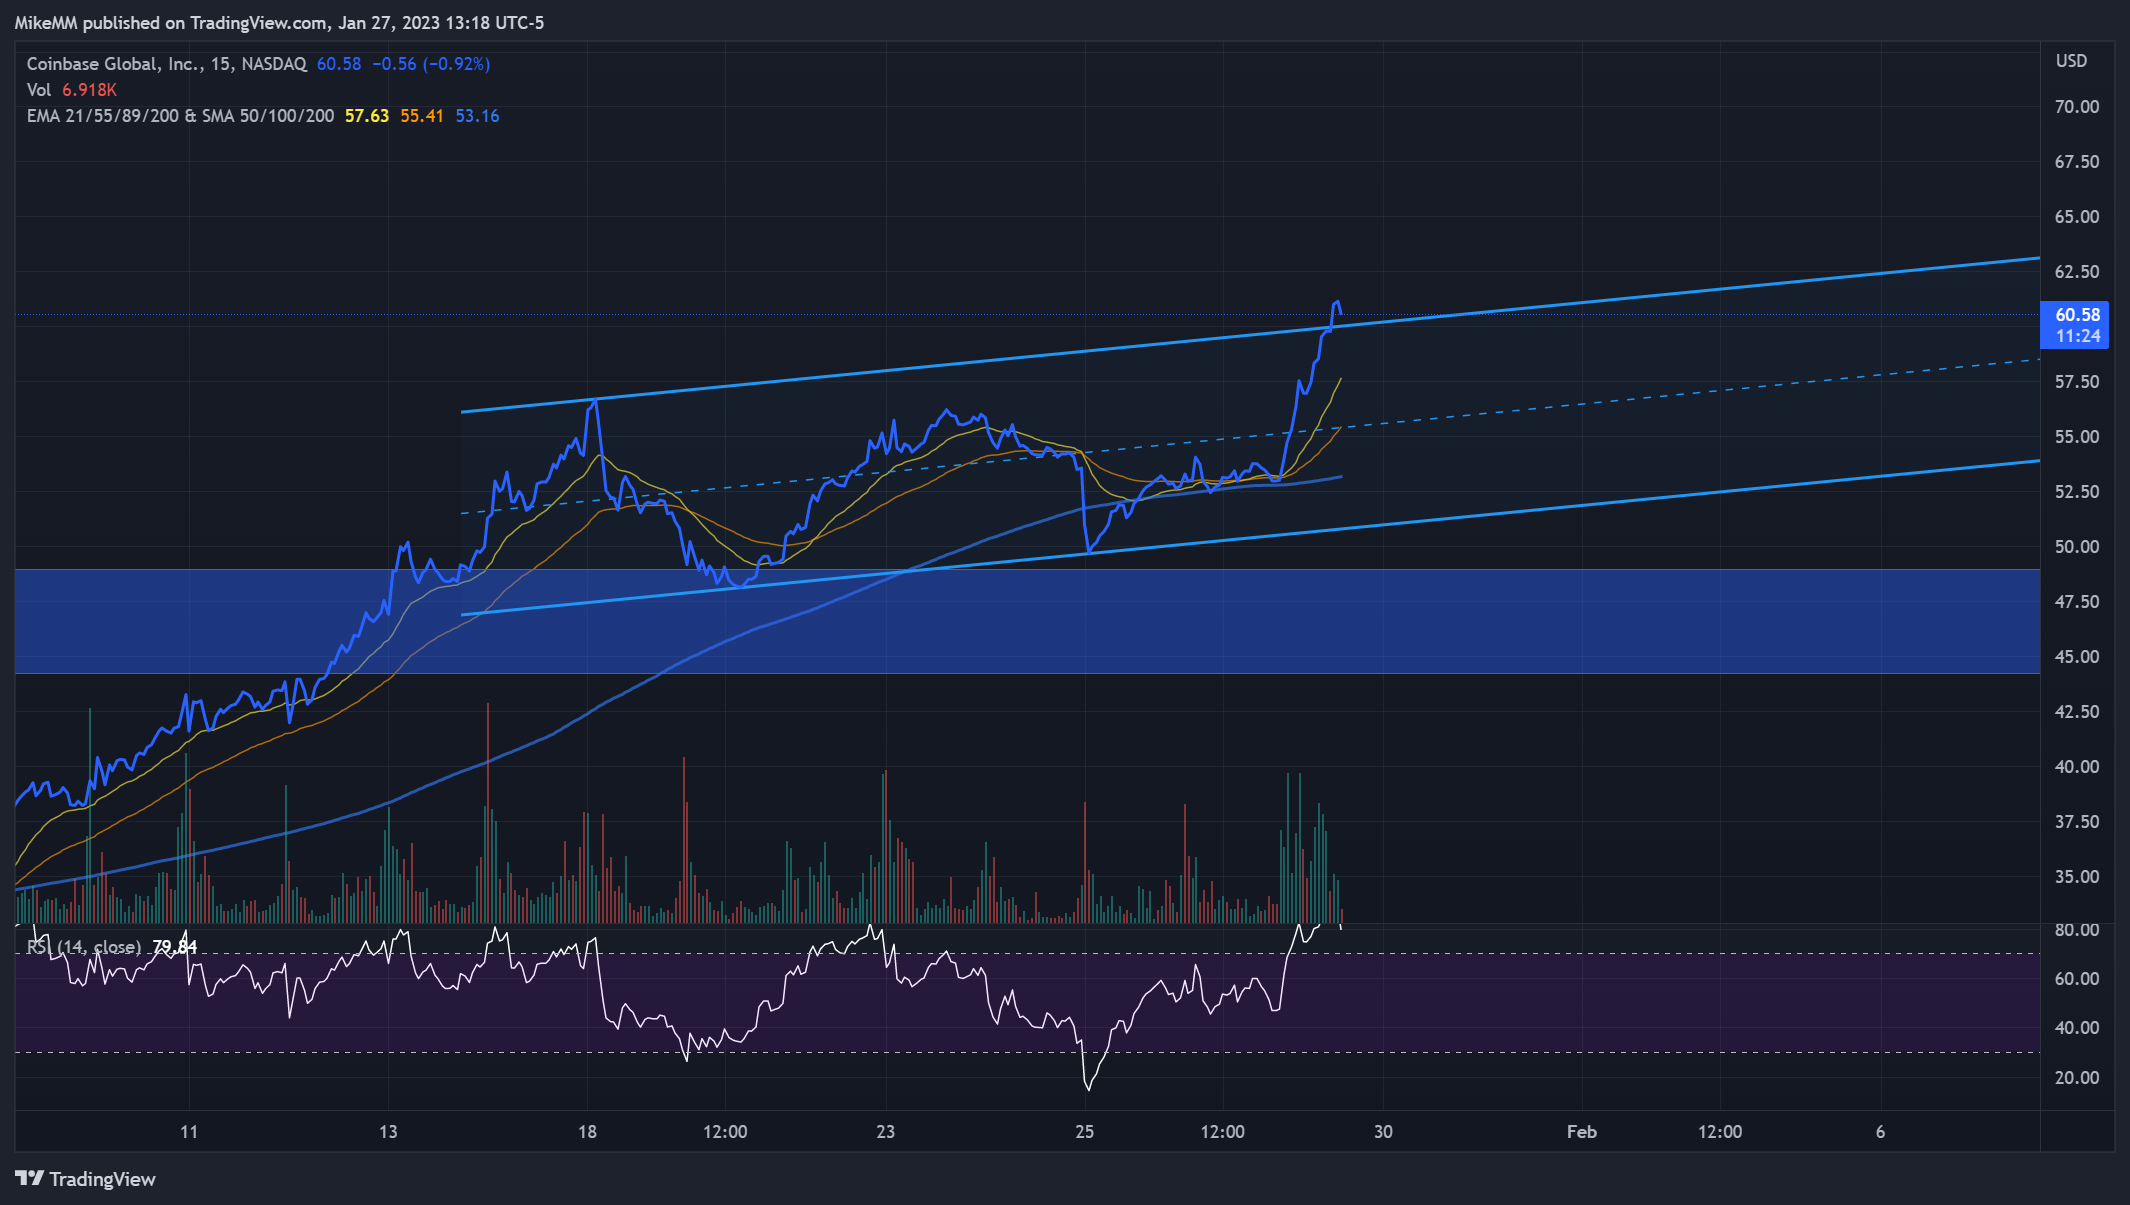
Task: Click the 50.00 price axis label
Action: pos(2077,547)
